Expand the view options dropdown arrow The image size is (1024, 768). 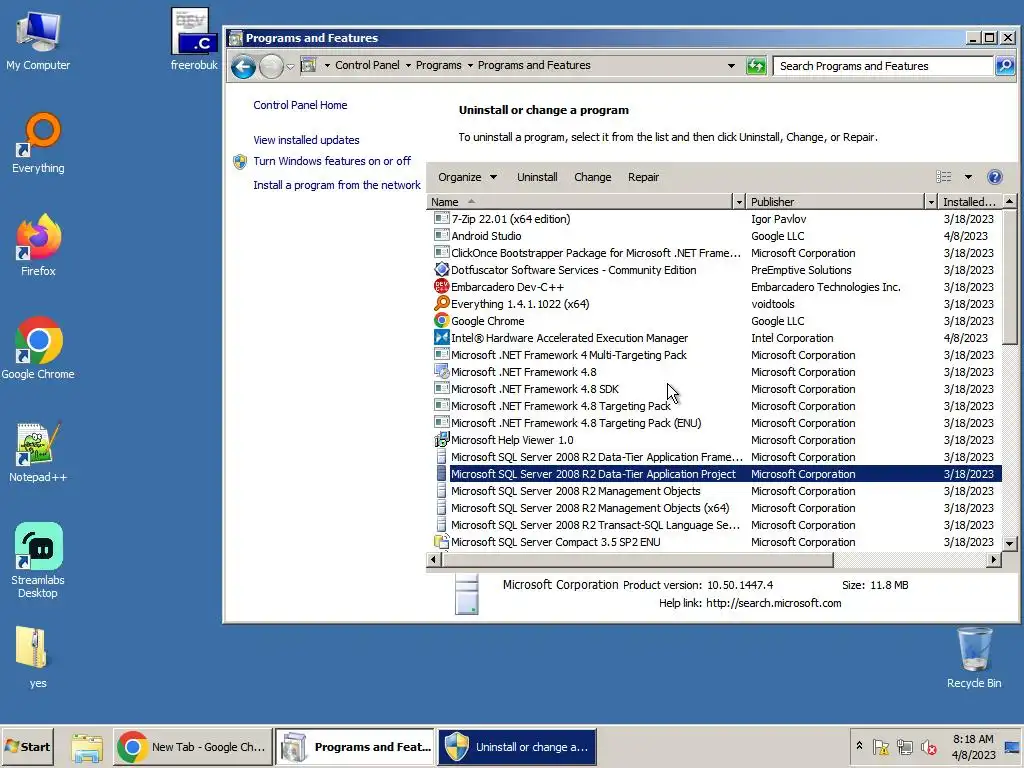tap(968, 177)
